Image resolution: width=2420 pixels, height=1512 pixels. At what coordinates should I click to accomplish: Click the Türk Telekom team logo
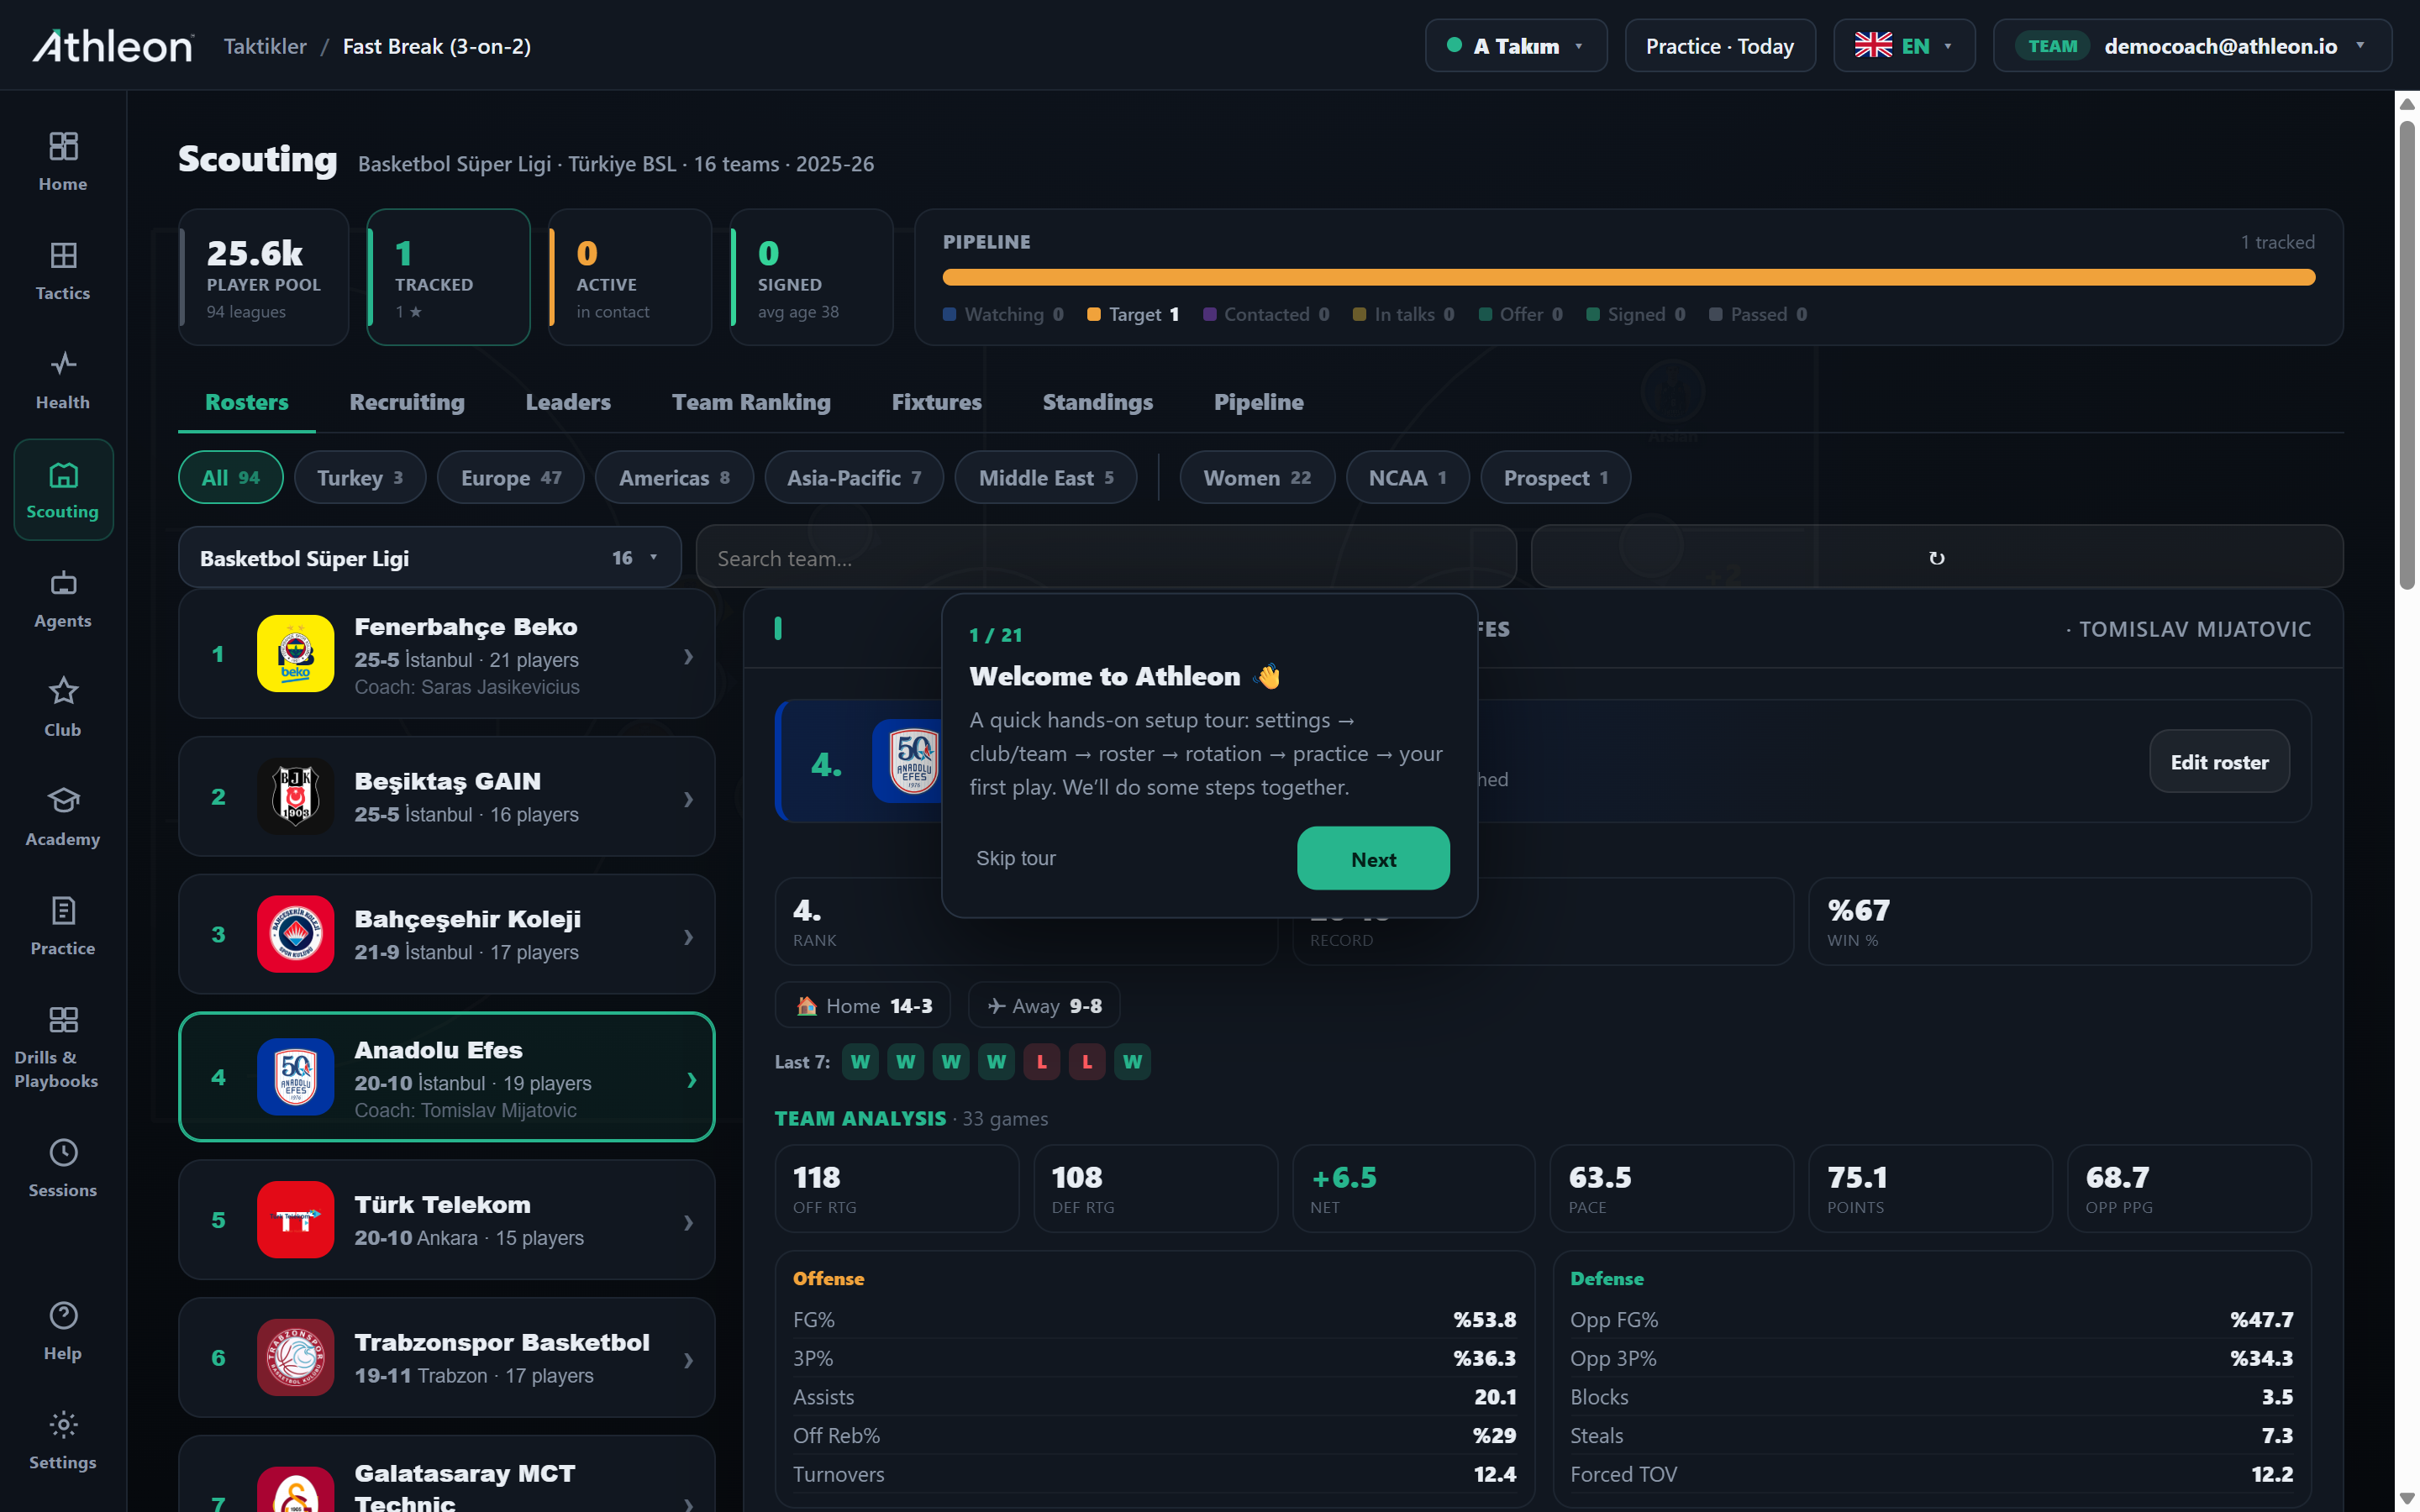click(295, 1220)
